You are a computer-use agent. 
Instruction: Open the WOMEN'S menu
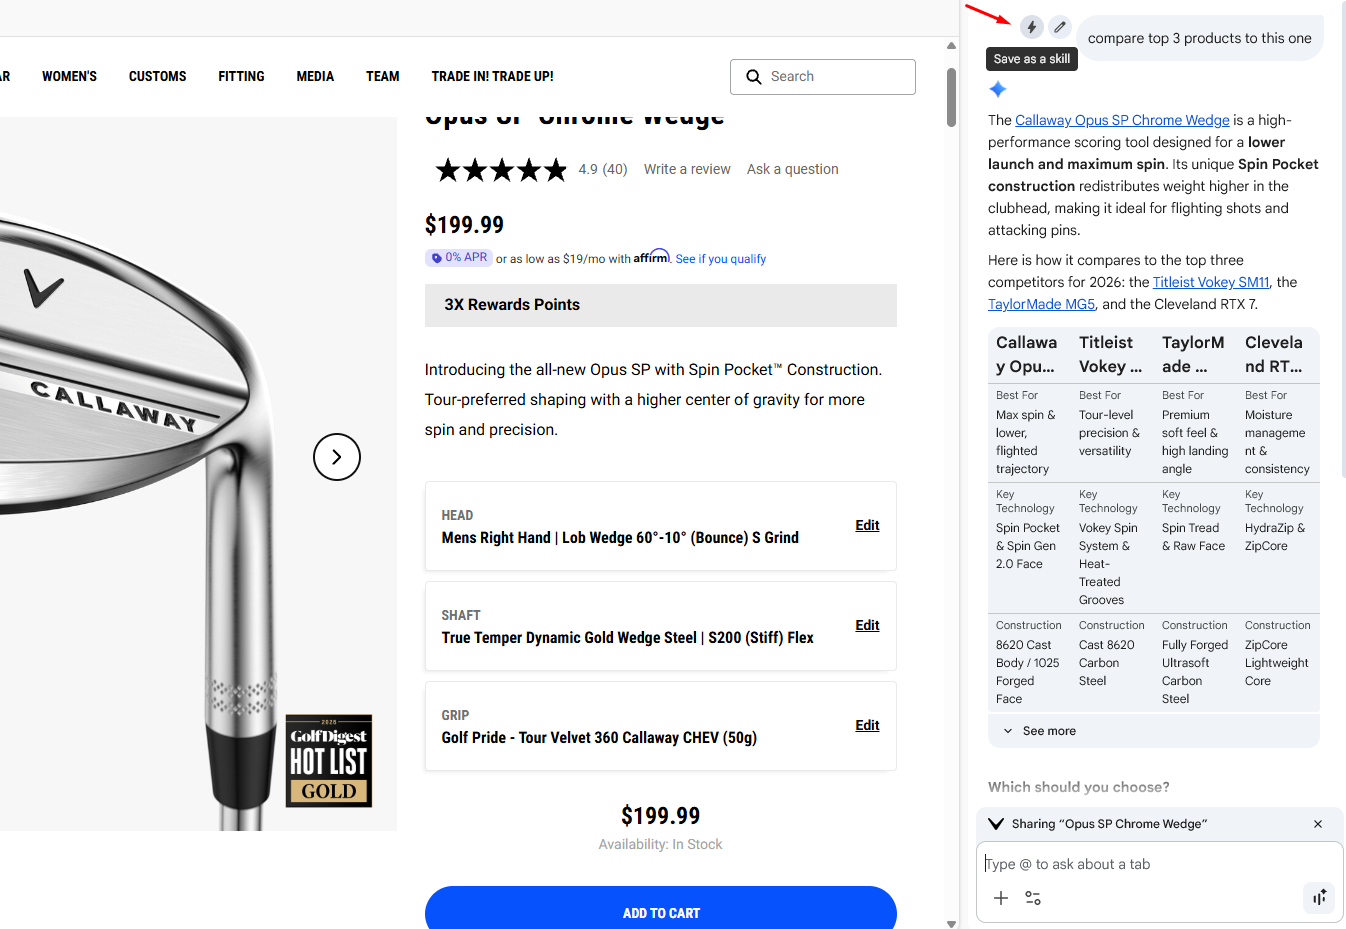(x=69, y=76)
